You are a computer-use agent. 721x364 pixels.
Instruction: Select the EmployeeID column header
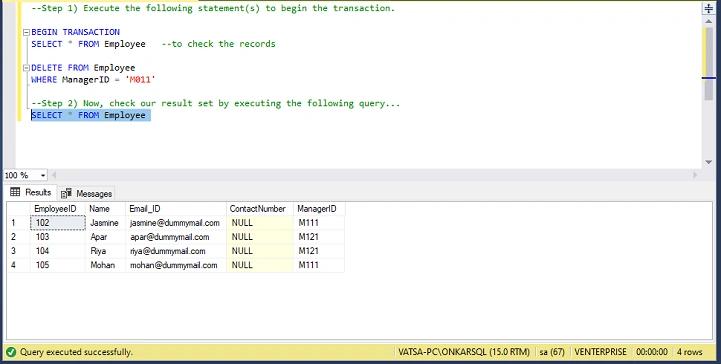coord(57,209)
